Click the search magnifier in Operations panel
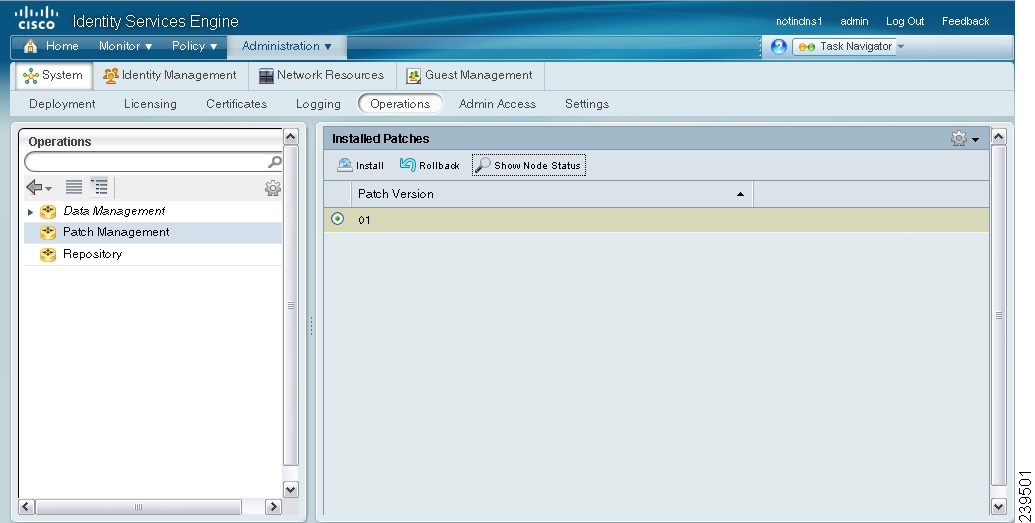The width and height of the screenshot is (1035, 523). [x=275, y=161]
